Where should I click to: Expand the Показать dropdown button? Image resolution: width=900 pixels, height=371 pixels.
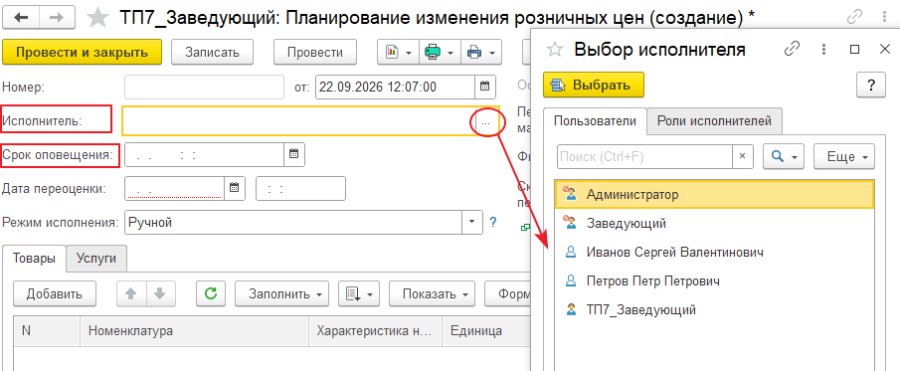point(432,293)
